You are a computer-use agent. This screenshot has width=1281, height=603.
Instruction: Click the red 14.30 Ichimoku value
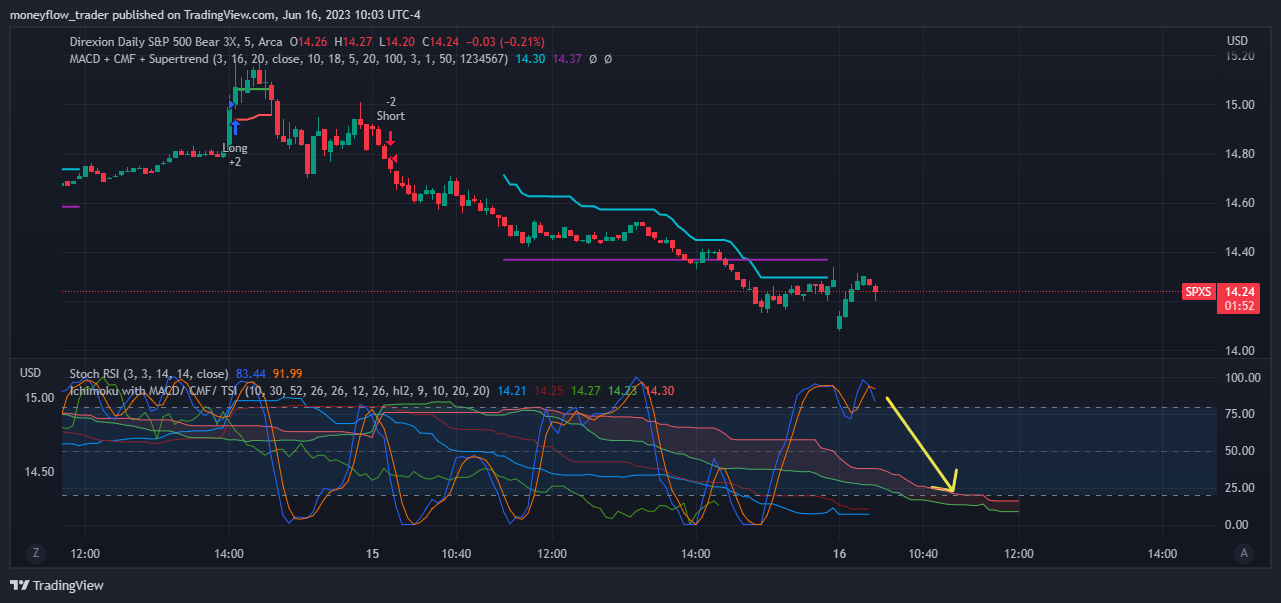pyautogui.click(x=660, y=391)
